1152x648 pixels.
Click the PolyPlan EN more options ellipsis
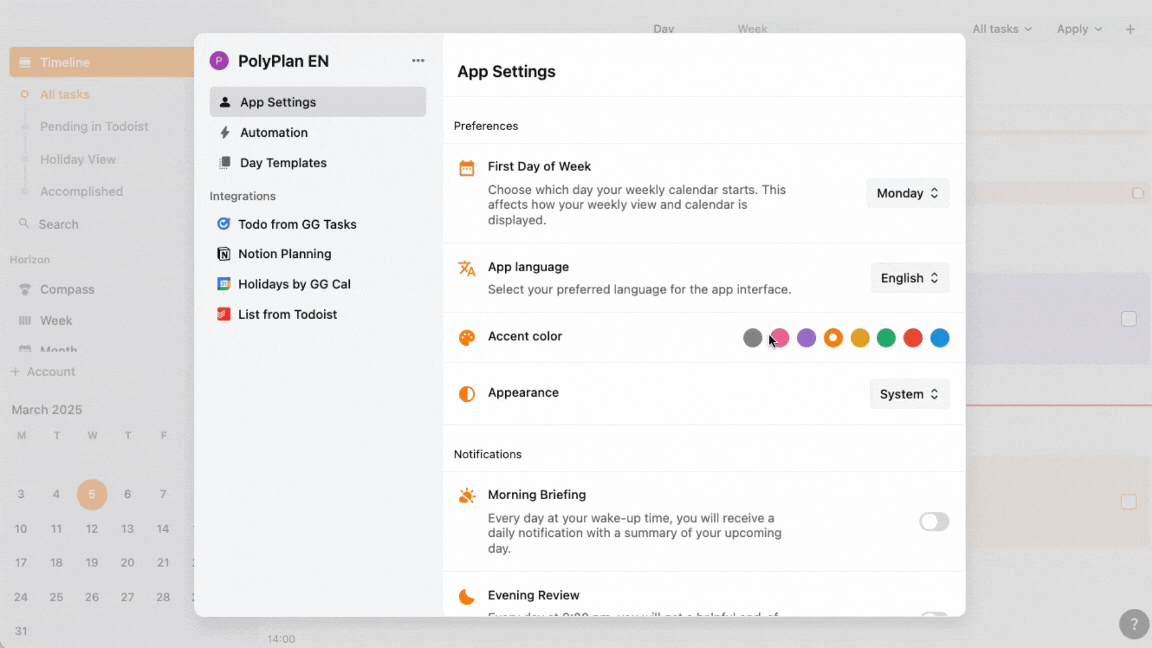click(x=418, y=61)
